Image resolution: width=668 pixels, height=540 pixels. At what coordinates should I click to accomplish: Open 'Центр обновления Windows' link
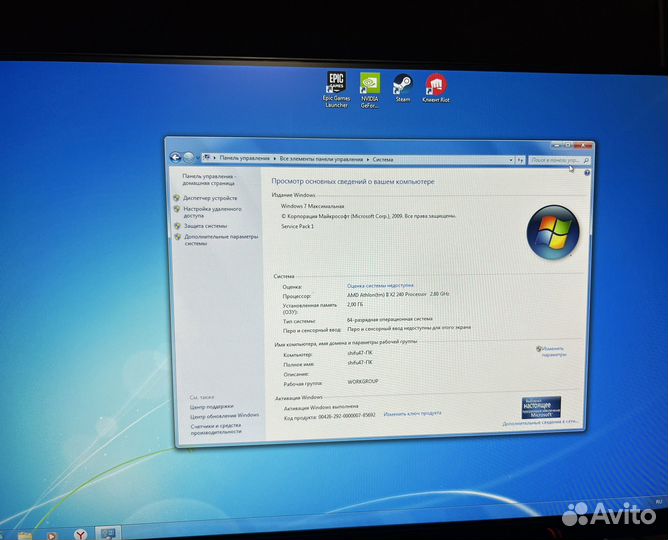[x=225, y=416]
